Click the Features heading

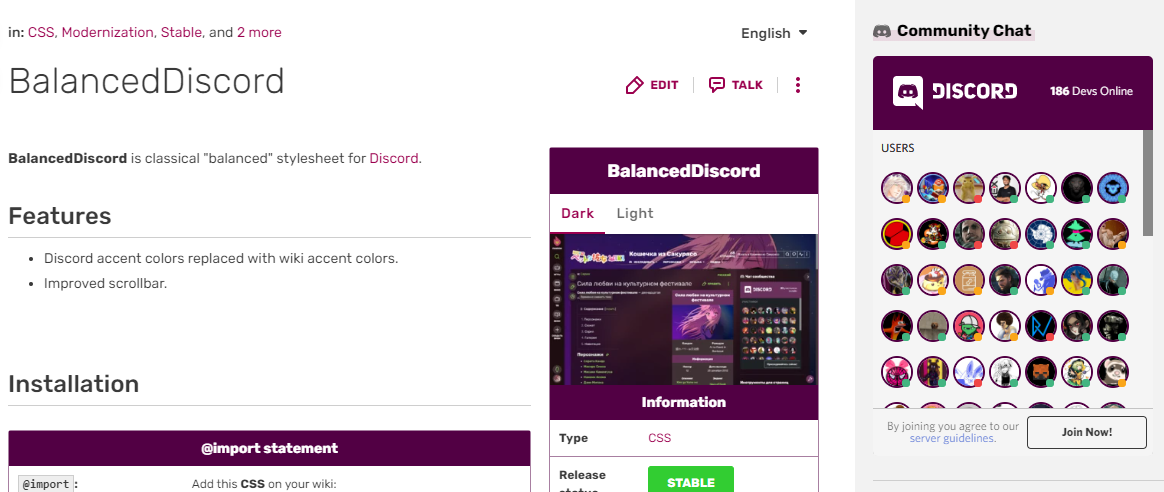59,216
